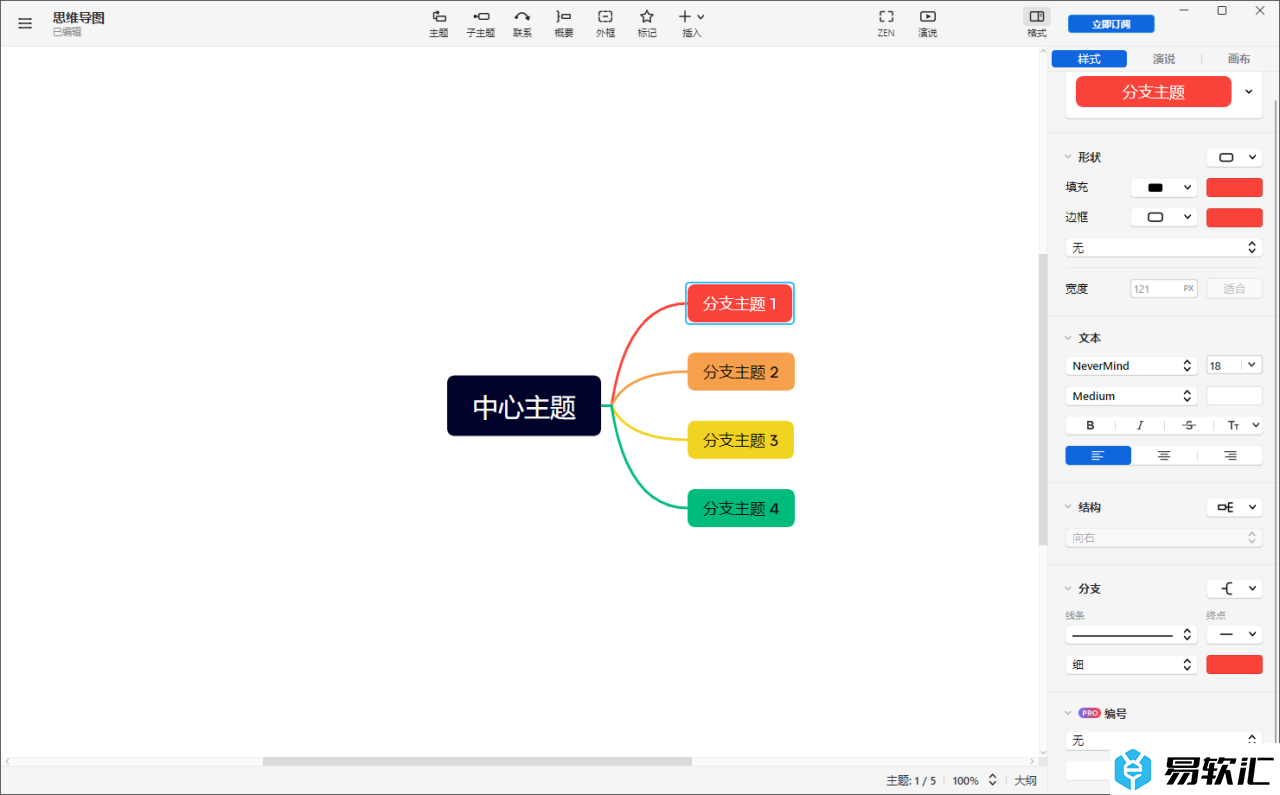The height and width of the screenshot is (795, 1280).
Task: Add a new topic with 主题 tool
Action: pos(439,23)
